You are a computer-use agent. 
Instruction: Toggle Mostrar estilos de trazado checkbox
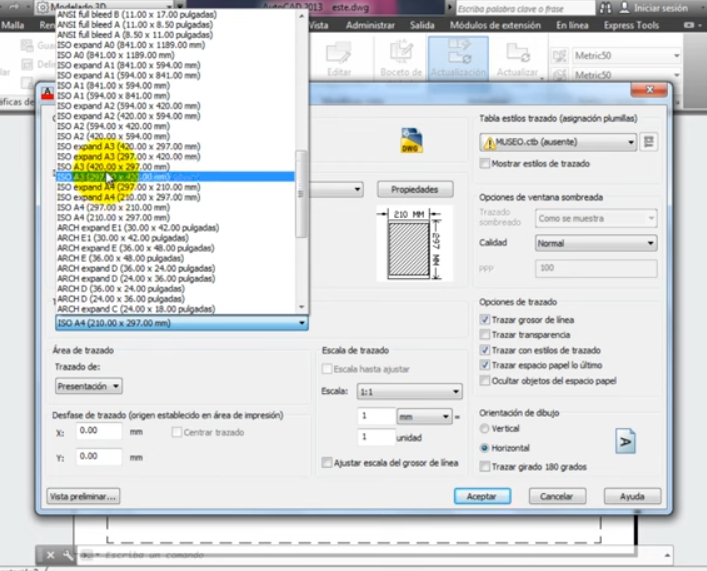tap(485, 163)
